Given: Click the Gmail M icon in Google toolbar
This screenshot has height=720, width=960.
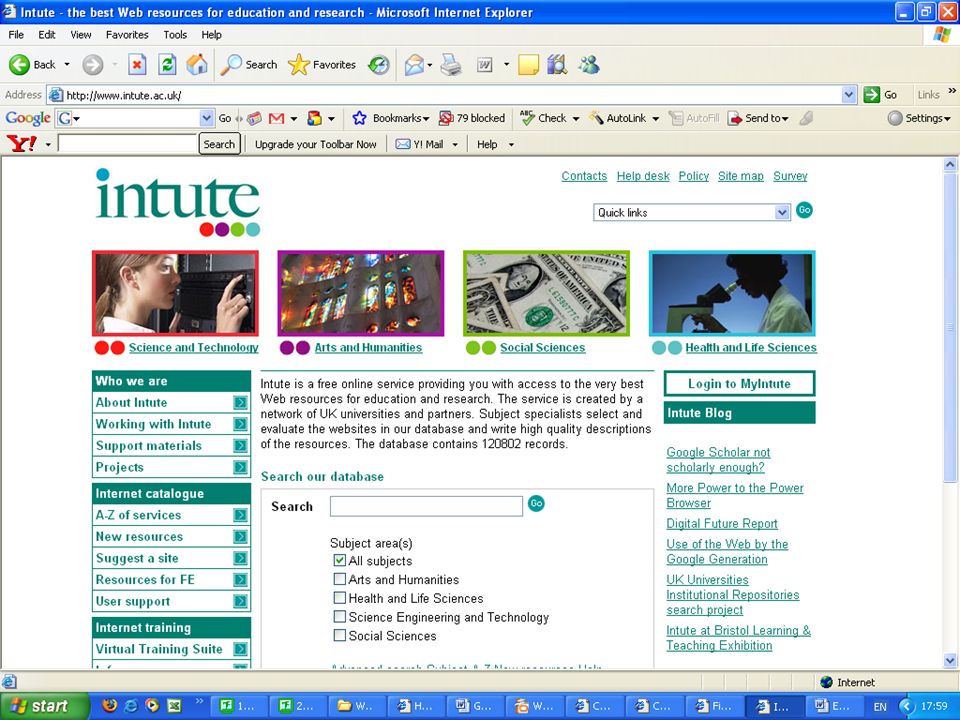Looking at the screenshot, I should click(277, 118).
